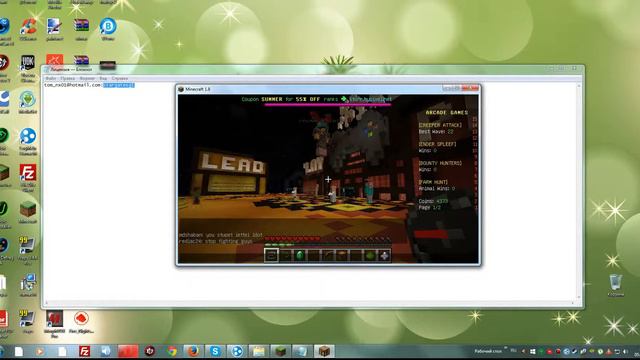The width and height of the screenshot is (640, 360).
Task: Open Skype from the taskbar
Action: 215,351
